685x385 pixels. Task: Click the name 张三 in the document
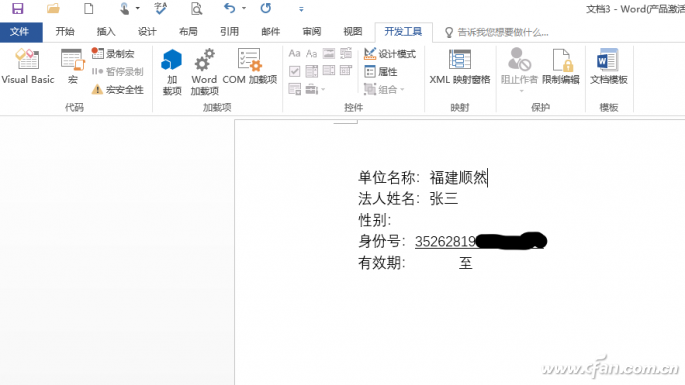[x=443, y=199]
